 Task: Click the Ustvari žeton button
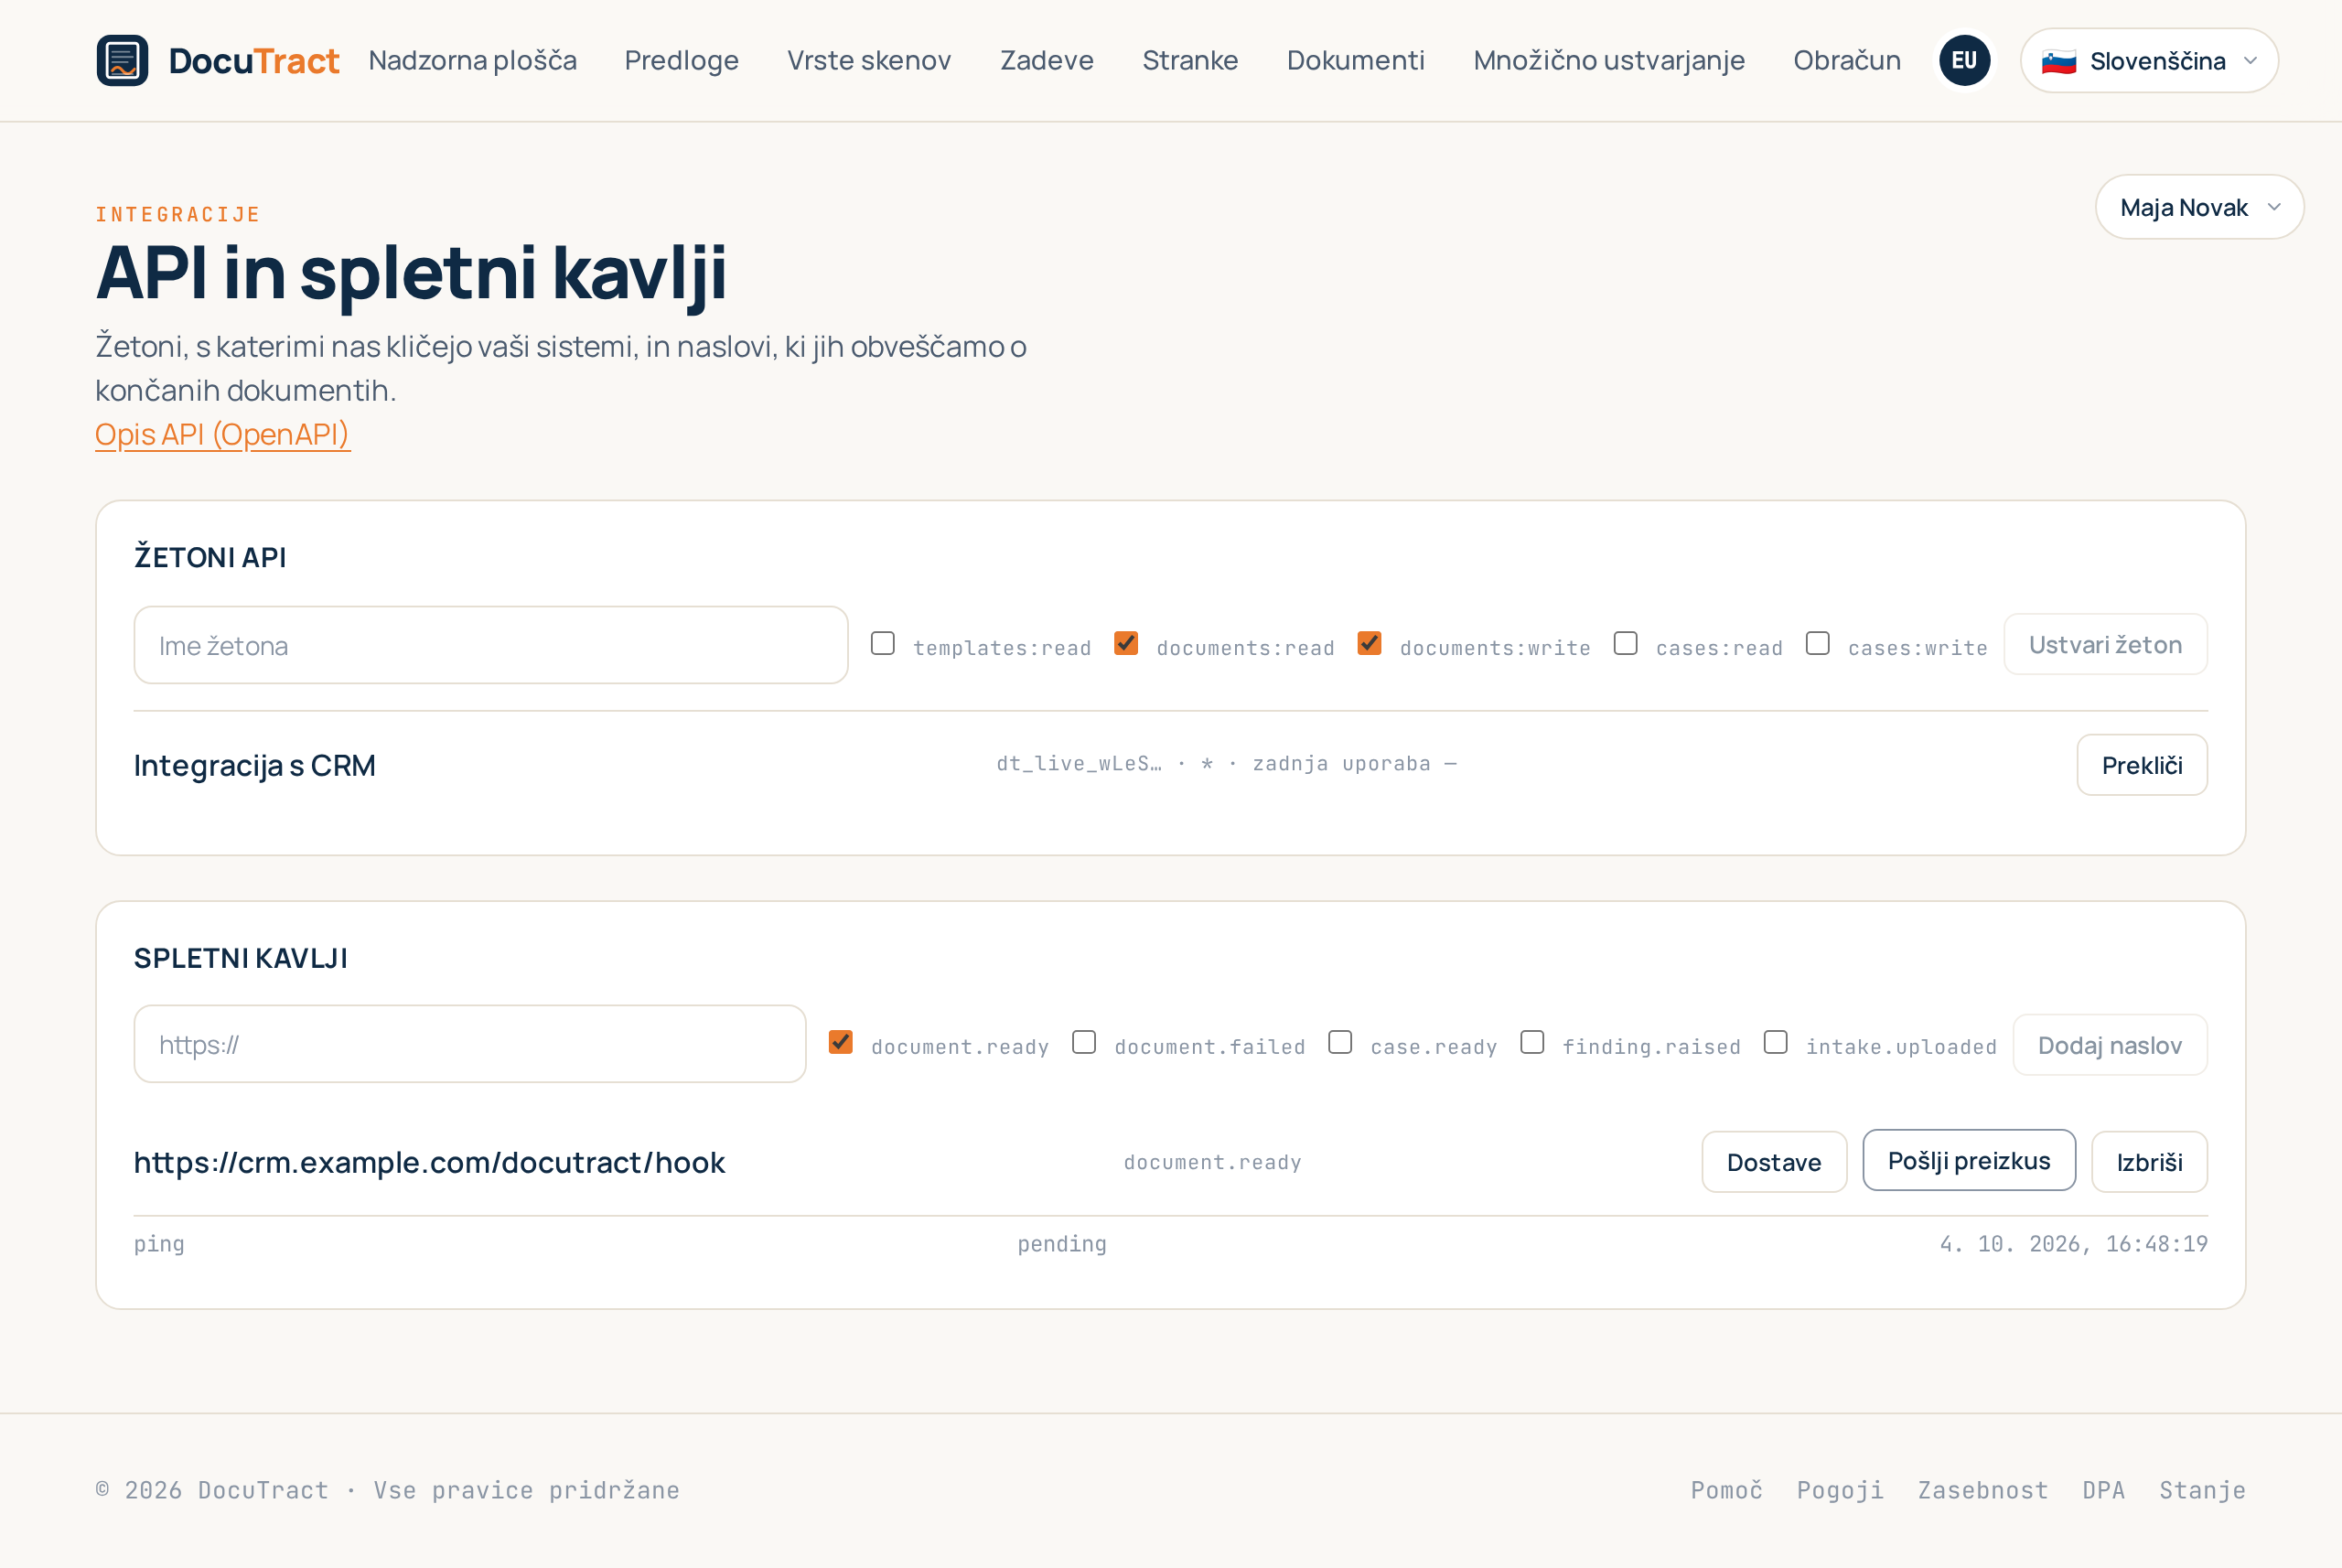2105,644
